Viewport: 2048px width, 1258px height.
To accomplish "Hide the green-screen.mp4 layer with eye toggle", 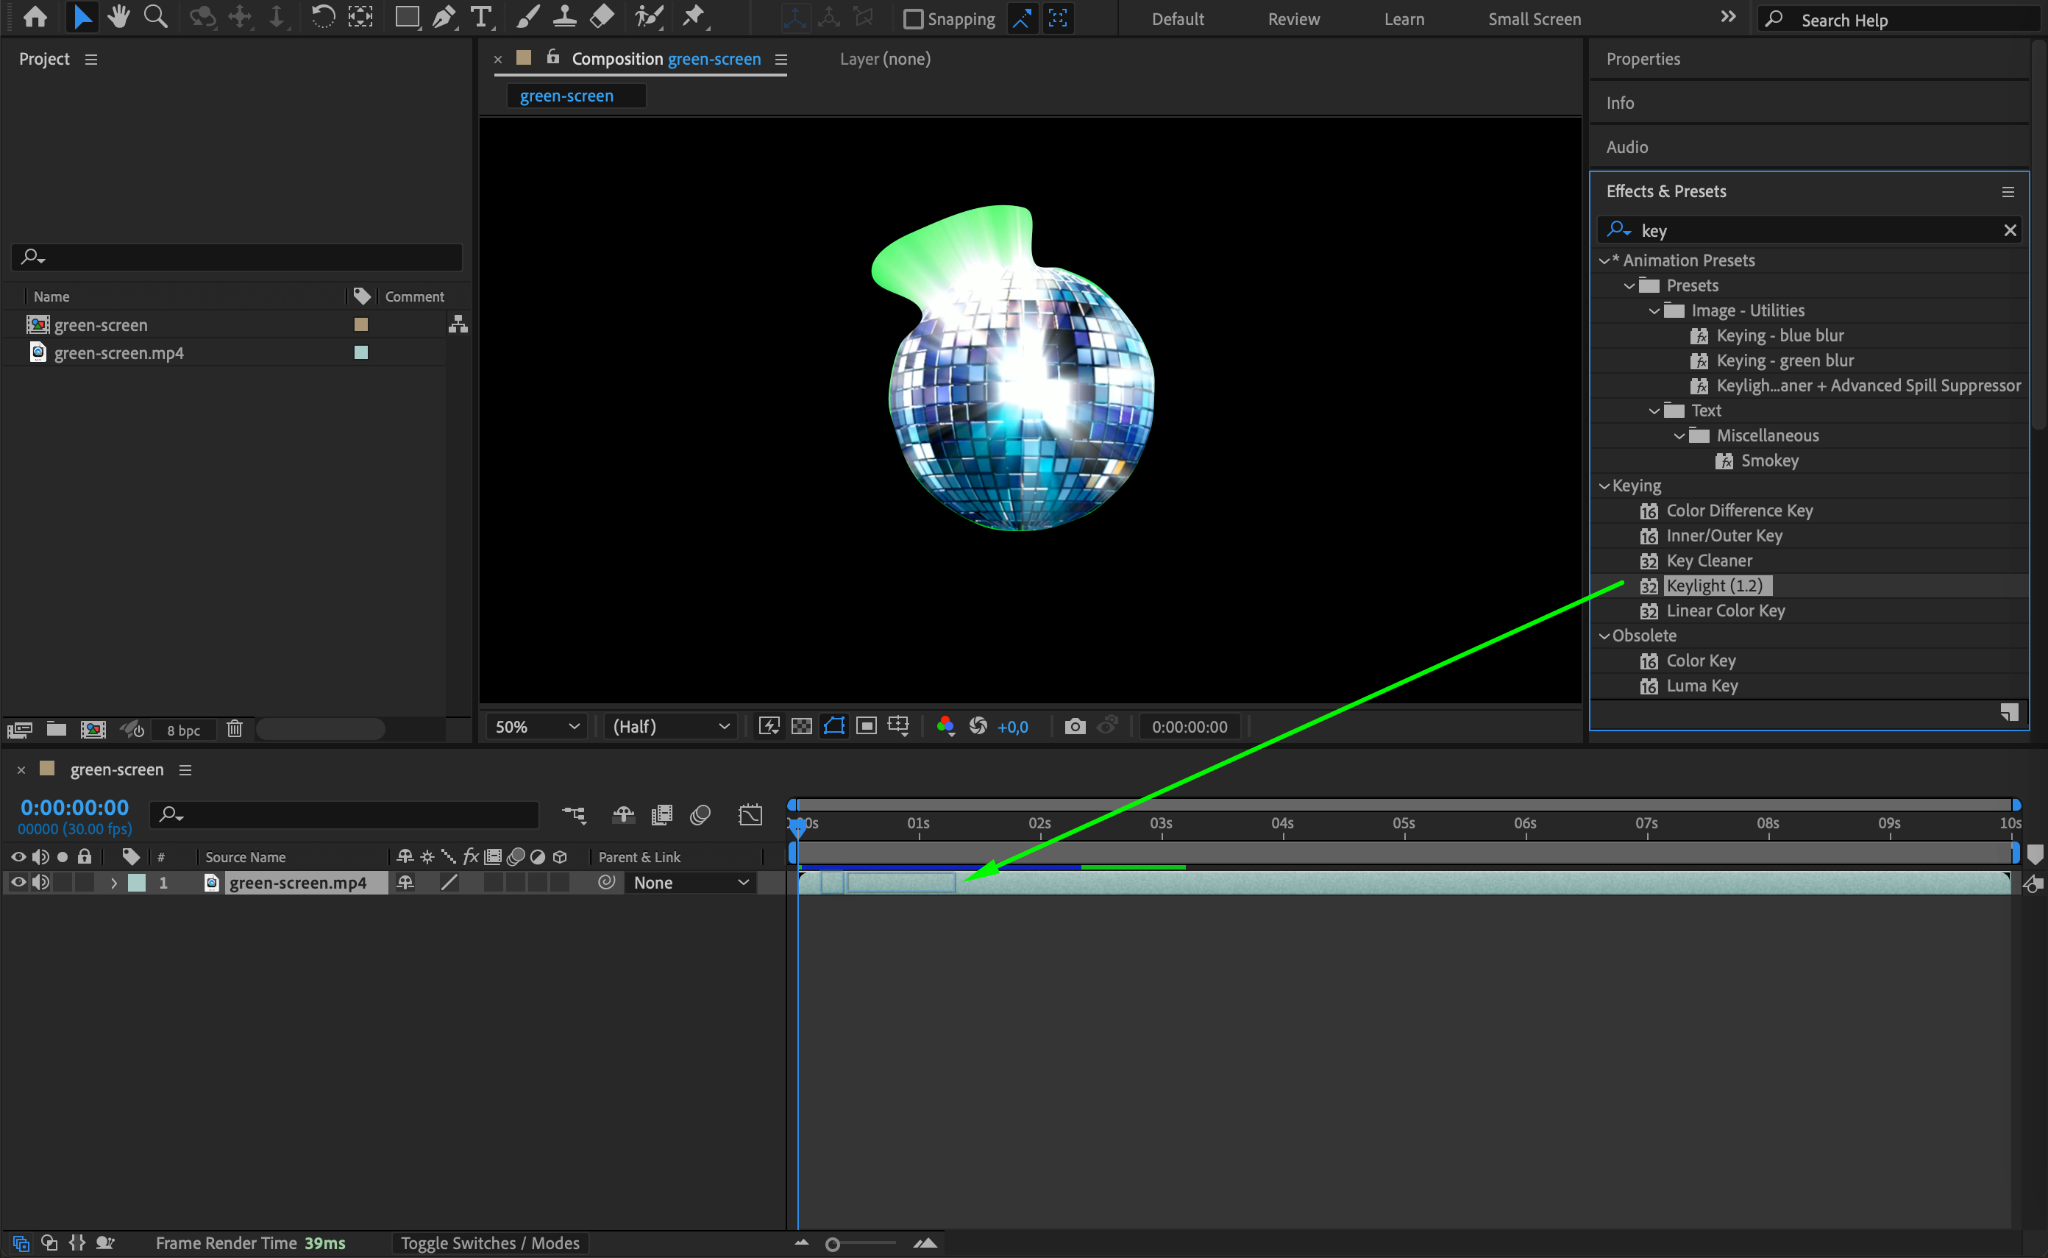I will pos(18,882).
